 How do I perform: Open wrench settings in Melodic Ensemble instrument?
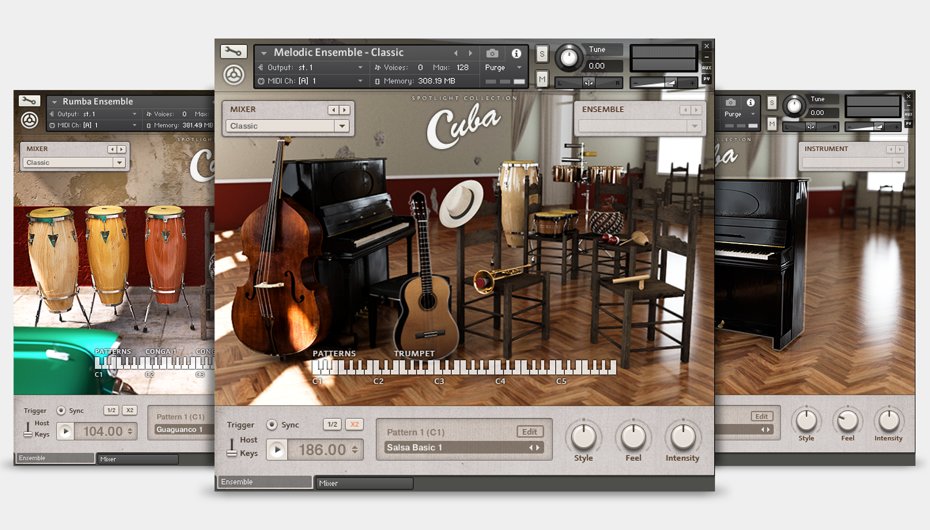233,52
